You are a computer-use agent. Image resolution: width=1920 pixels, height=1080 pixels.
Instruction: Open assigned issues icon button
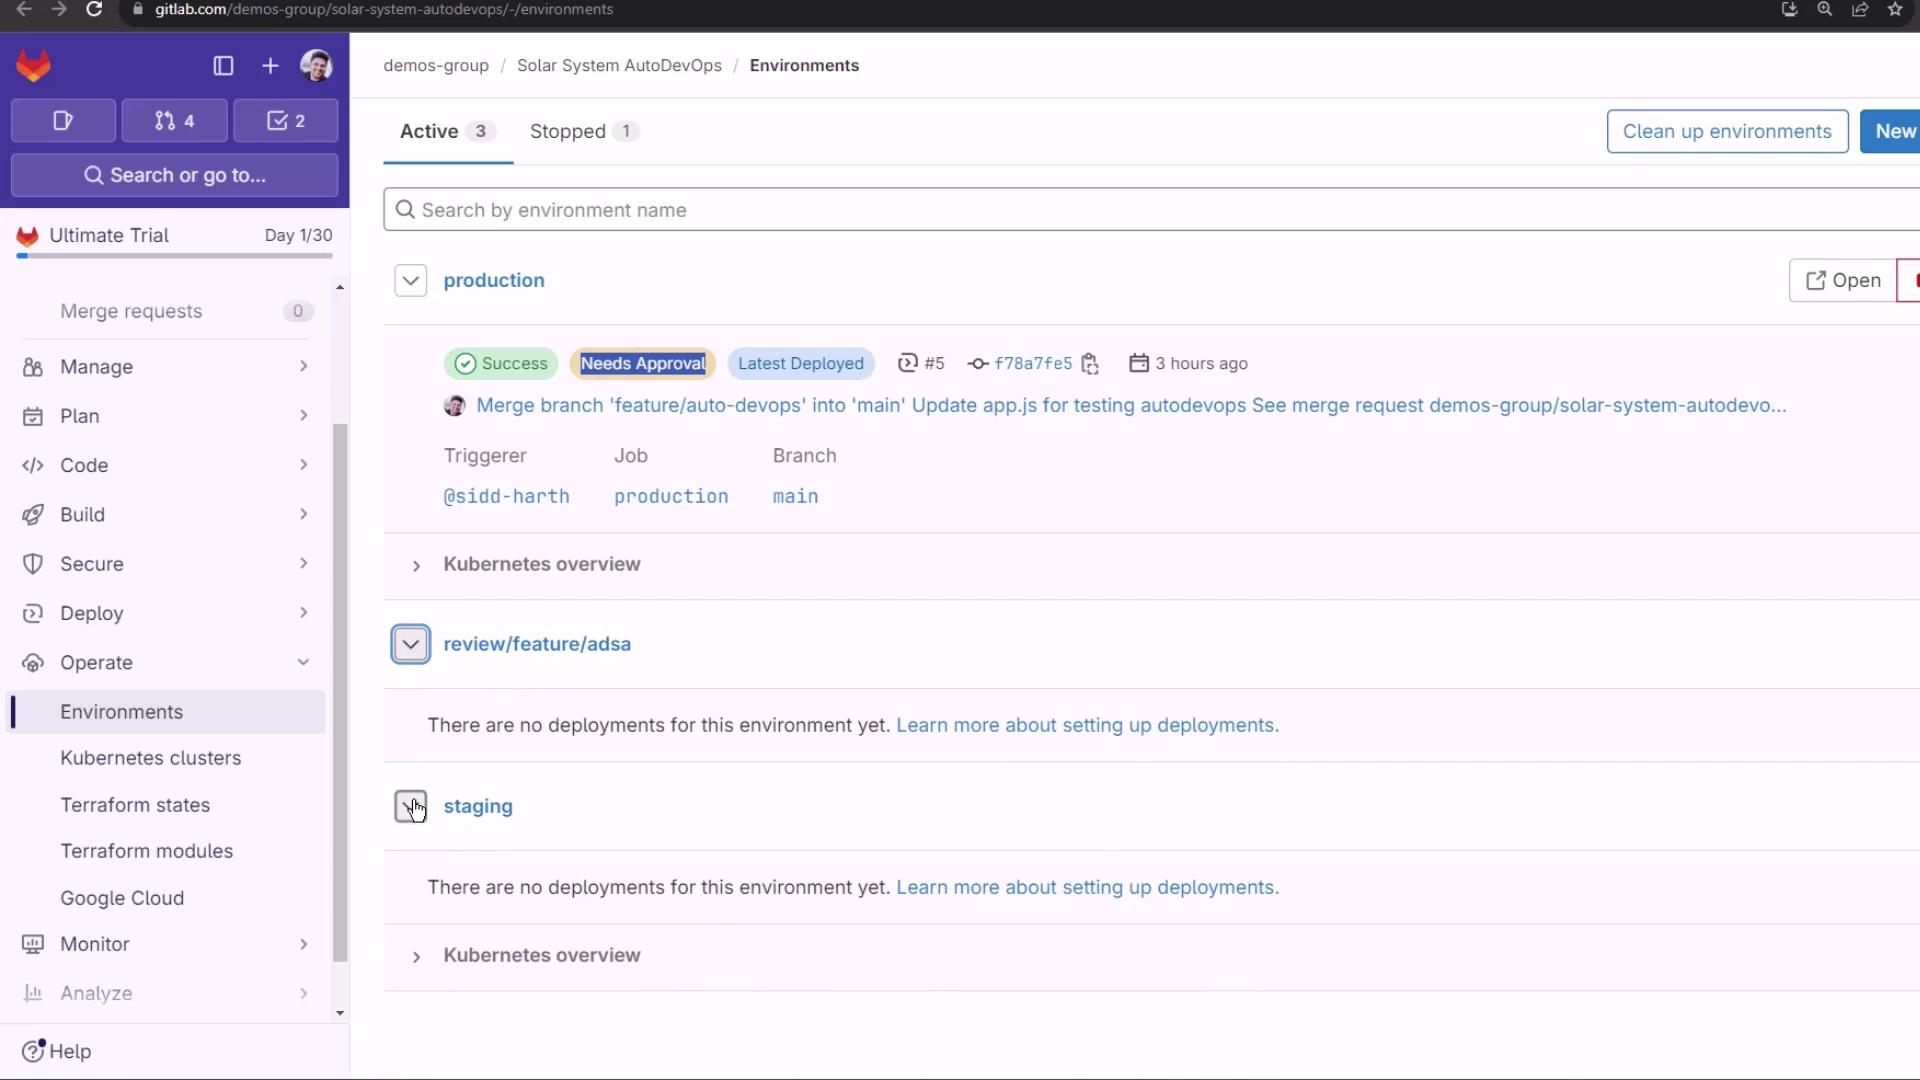63,121
